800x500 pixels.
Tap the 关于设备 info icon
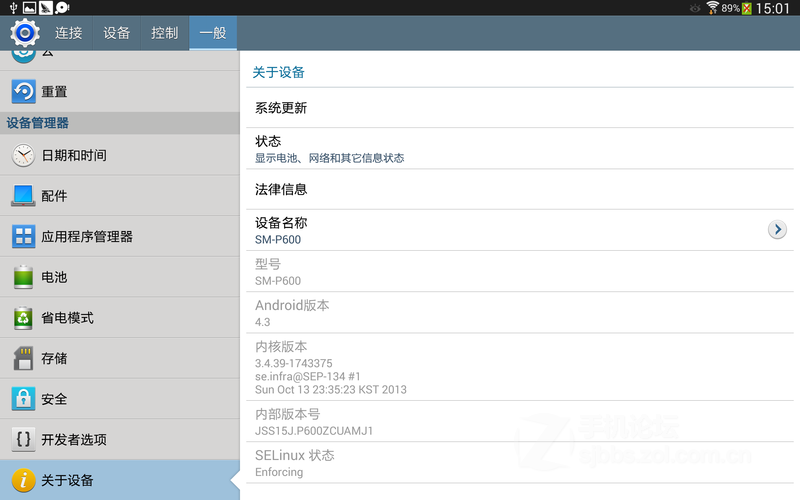(x=23, y=480)
